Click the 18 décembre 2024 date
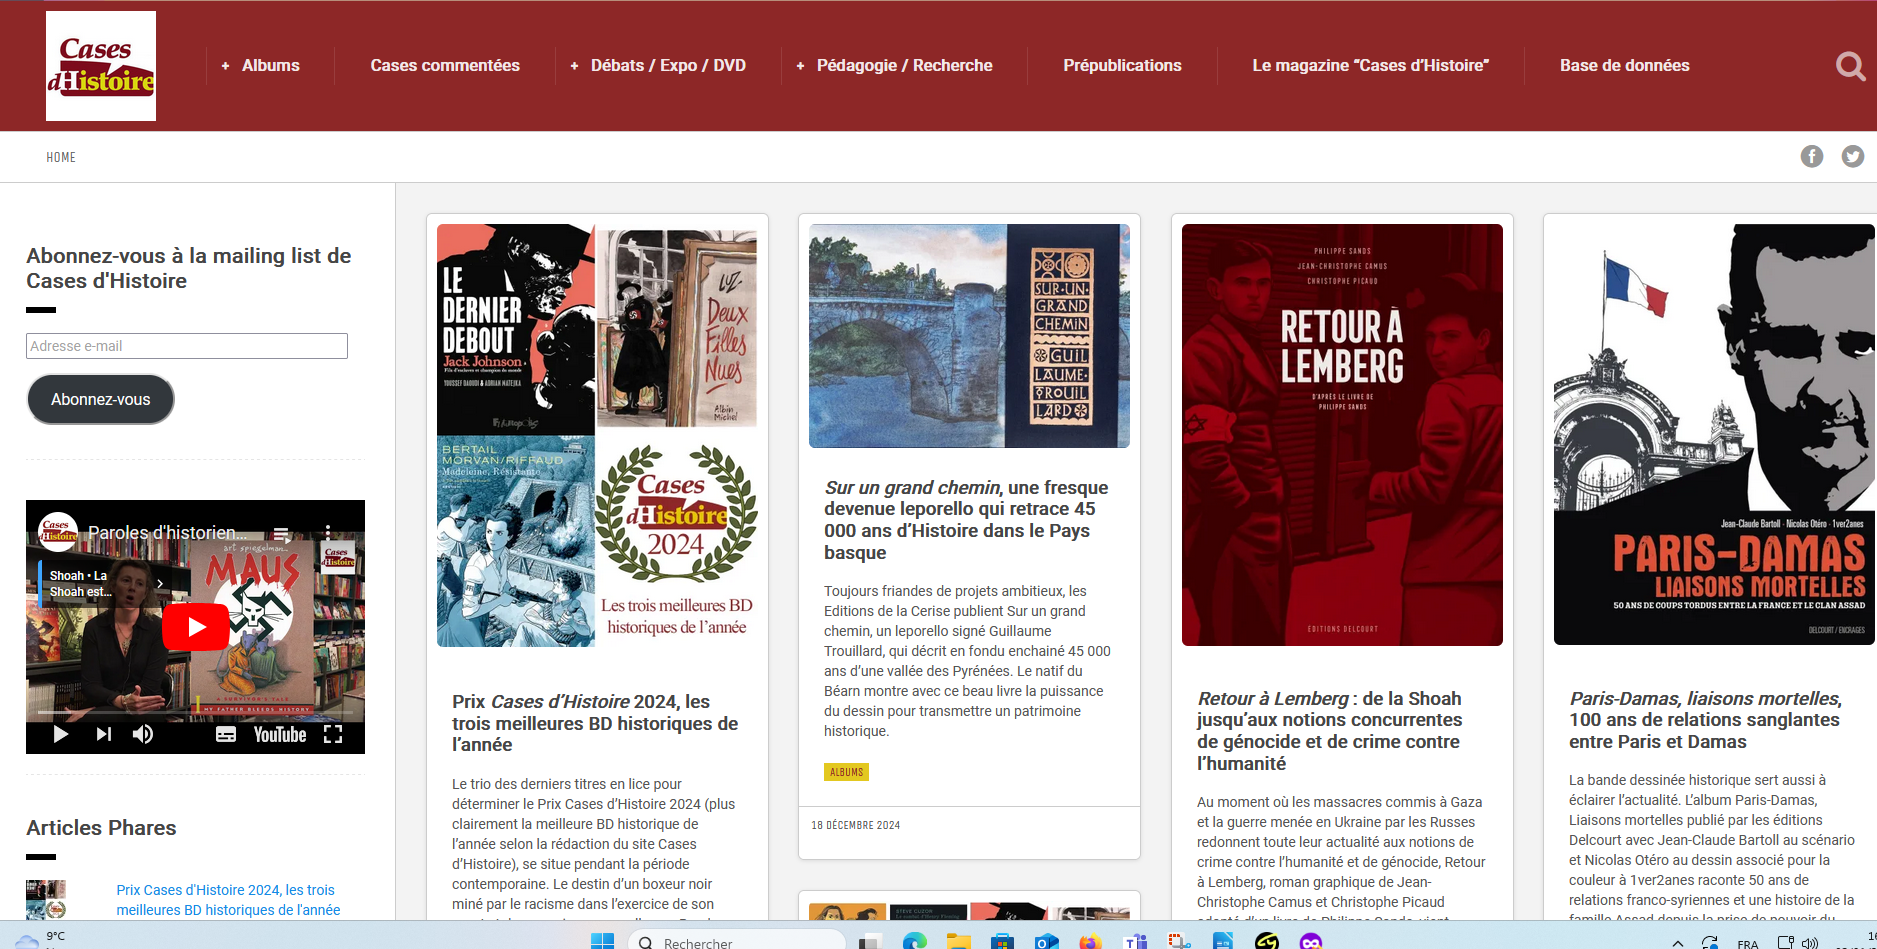This screenshot has width=1877, height=949. point(856,825)
